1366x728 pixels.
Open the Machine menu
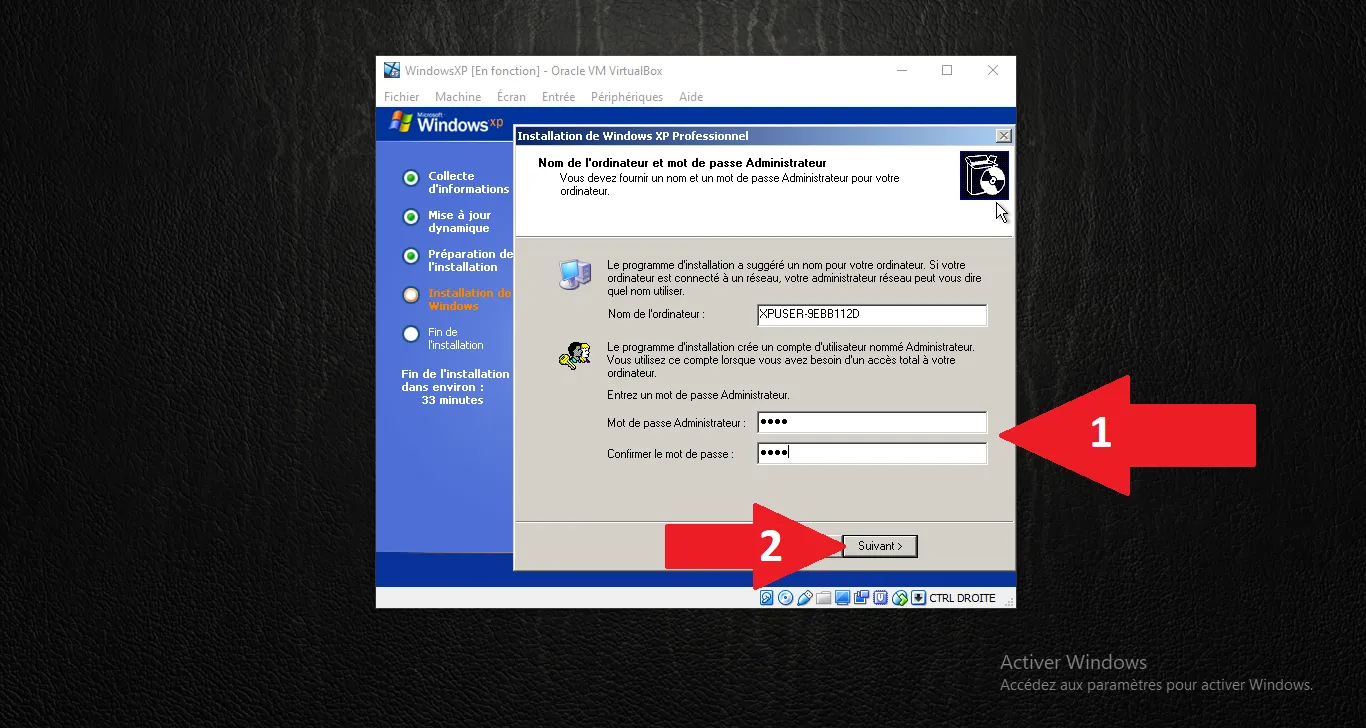click(x=458, y=97)
